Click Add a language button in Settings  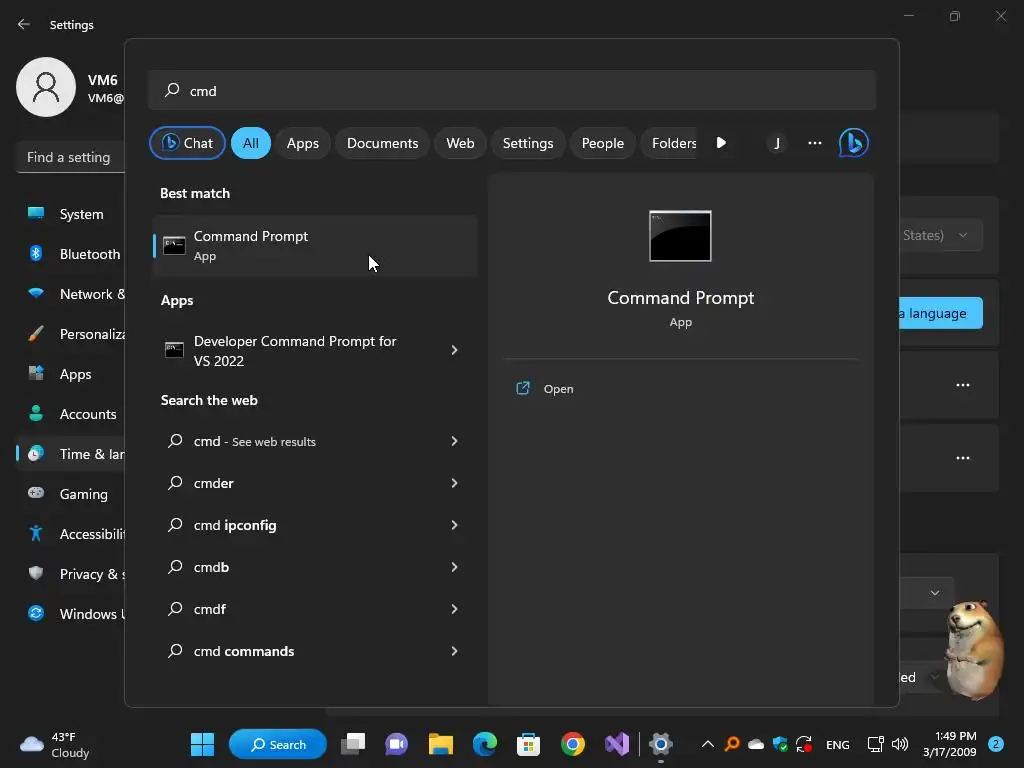click(x=941, y=313)
